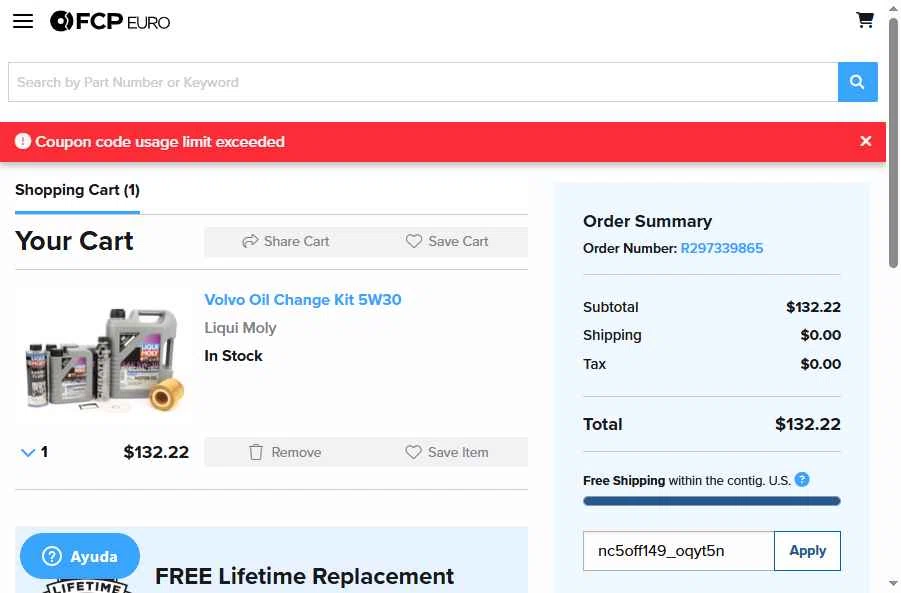The height and width of the screenshot is (593, 901).
Task: Save Item for later
Action: [x=447, y=452]
